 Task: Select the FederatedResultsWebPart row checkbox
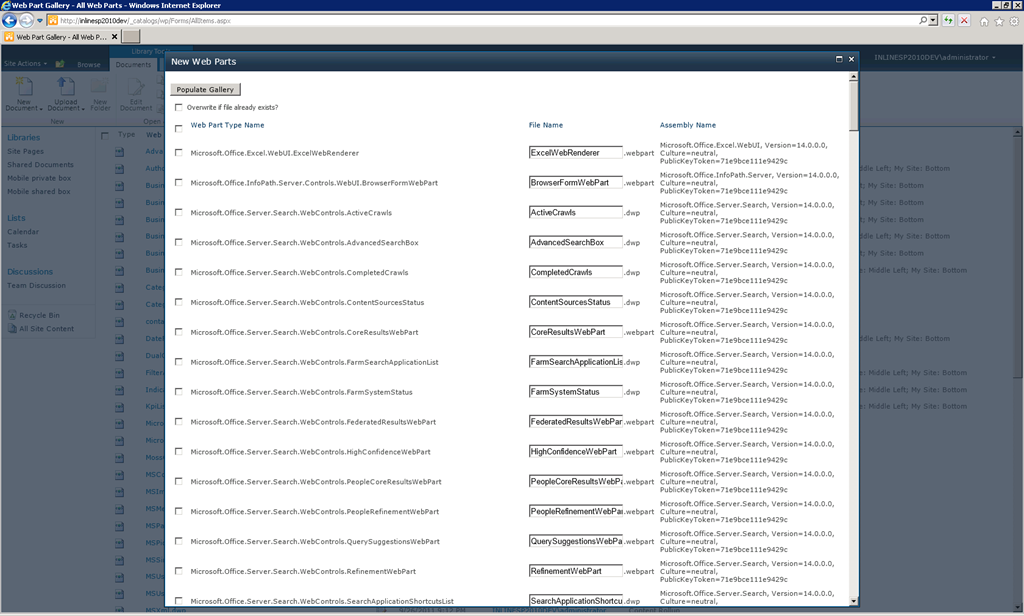tap(178, 422)
